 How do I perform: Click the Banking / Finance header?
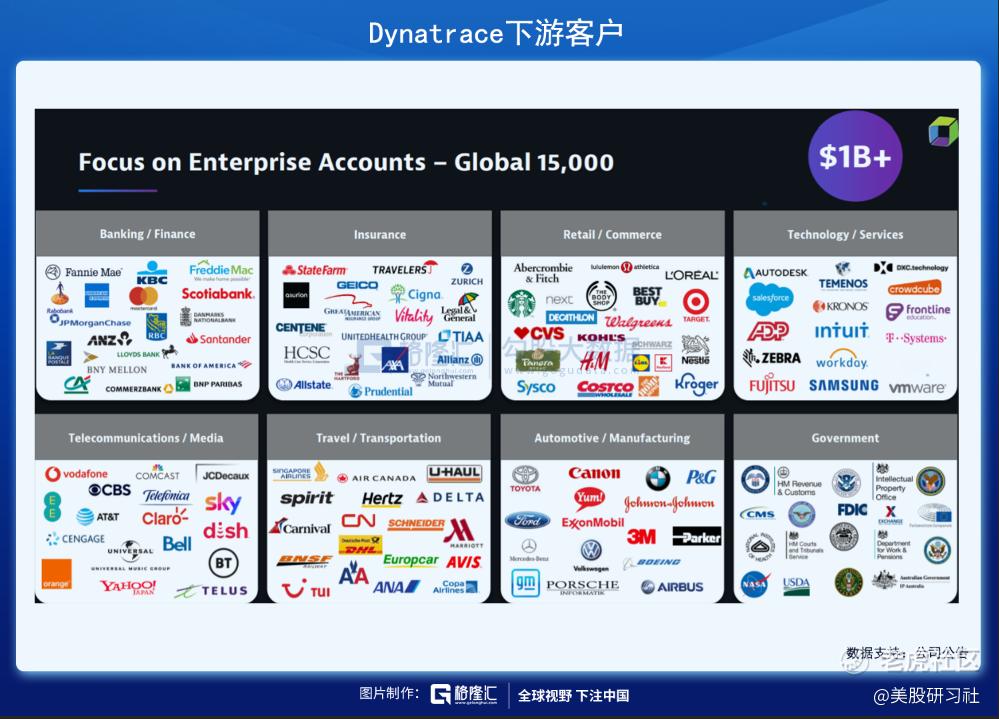point(148,234)
